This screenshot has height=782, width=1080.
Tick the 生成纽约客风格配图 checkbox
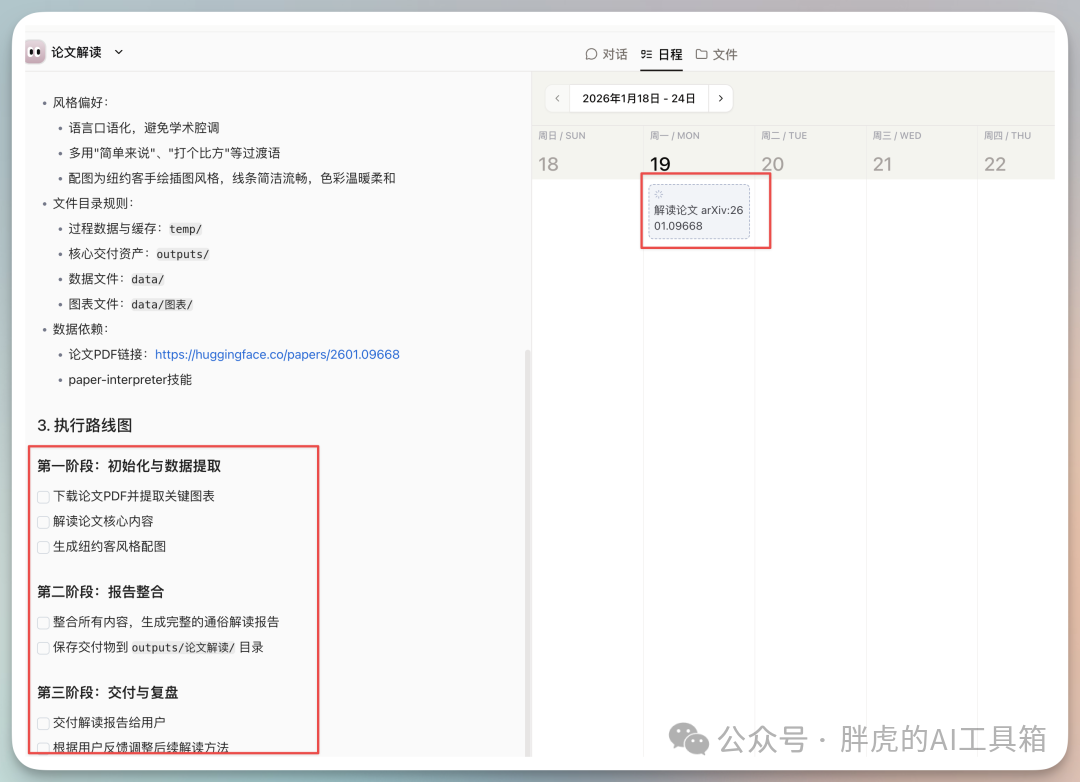43,547
